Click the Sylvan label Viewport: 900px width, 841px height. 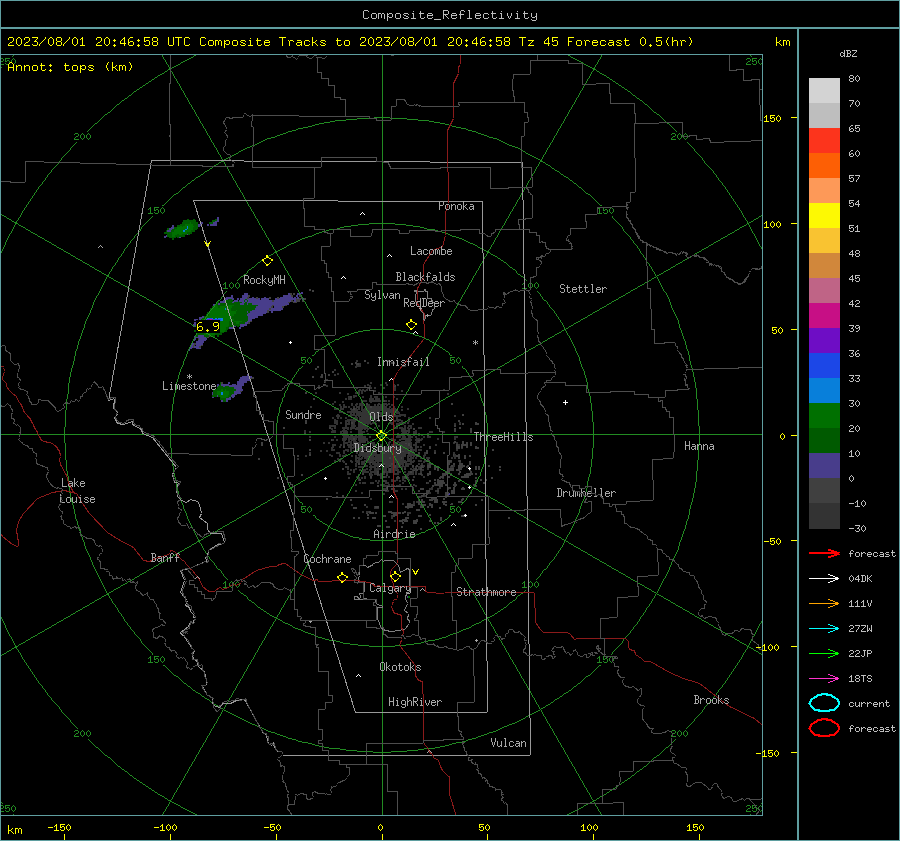[x=382, y=295]
